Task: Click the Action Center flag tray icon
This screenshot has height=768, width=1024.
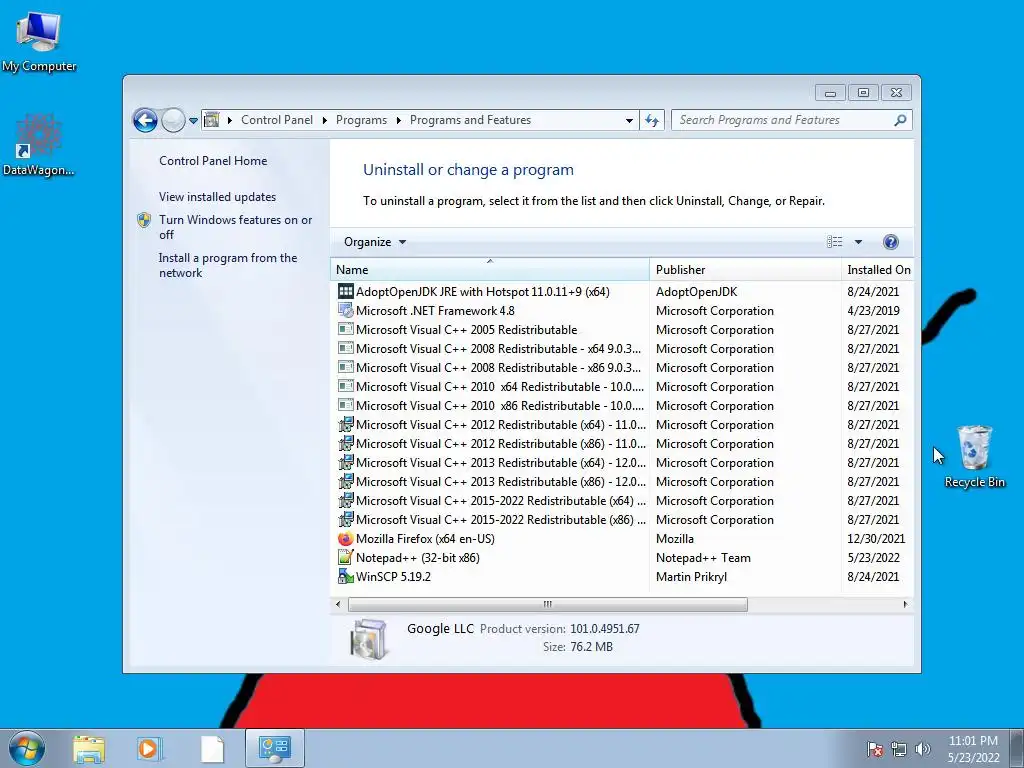Action: point(875,749)
